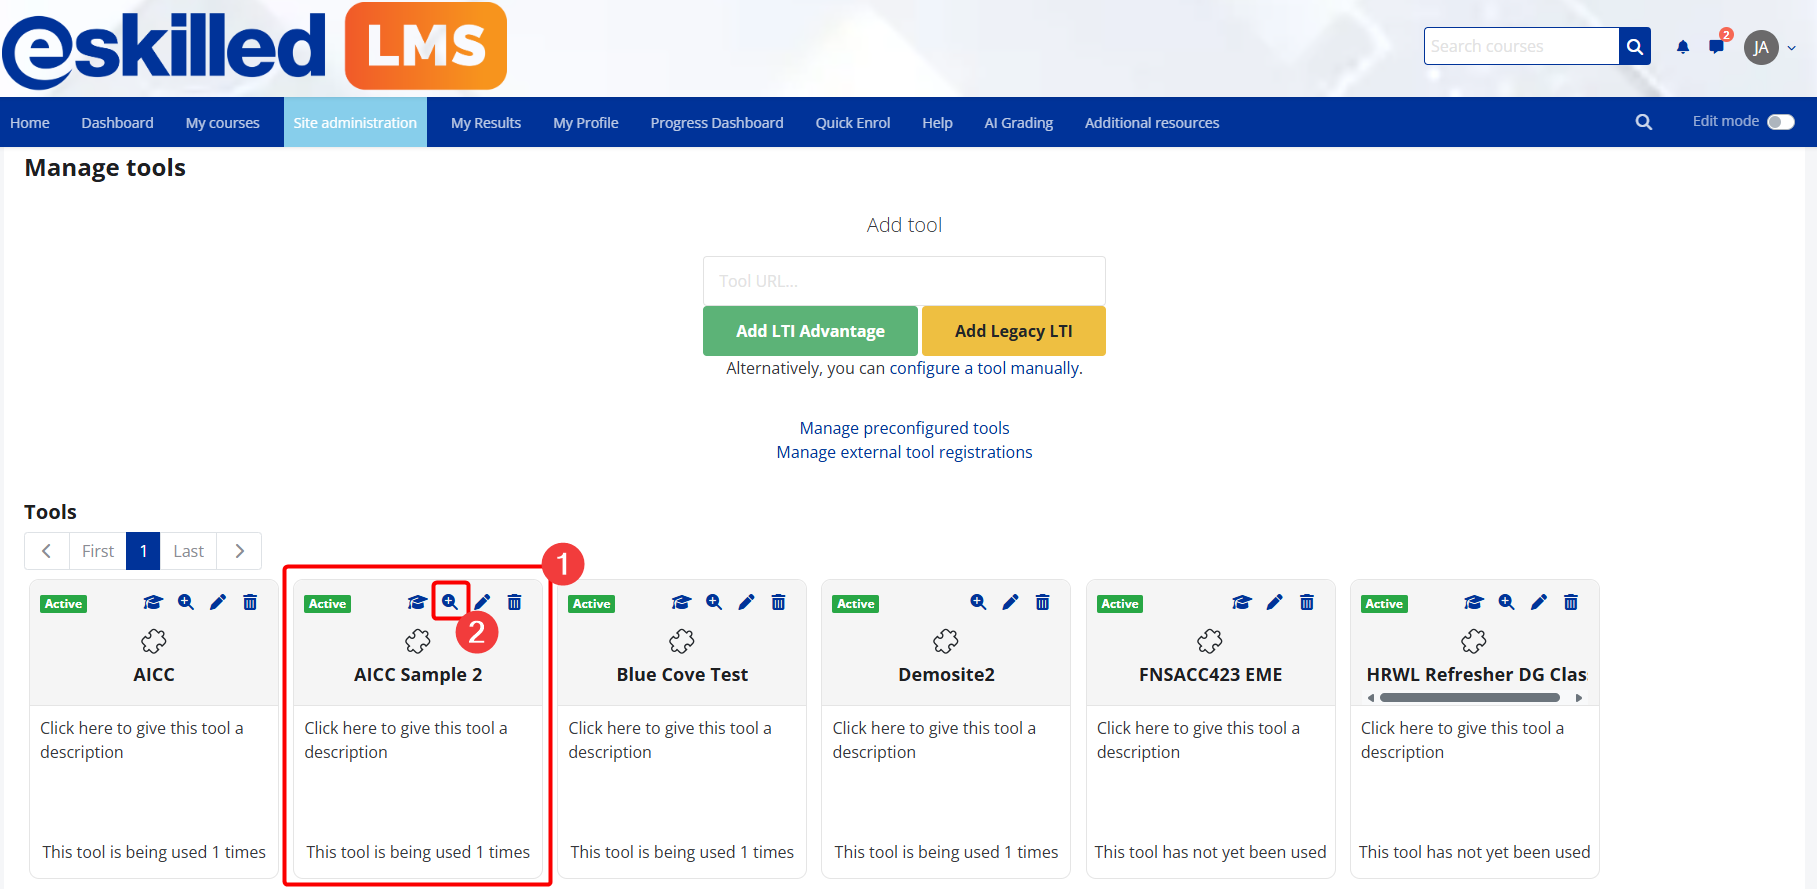Delete the HRWL Refresher DG tool

(1570, 602)
